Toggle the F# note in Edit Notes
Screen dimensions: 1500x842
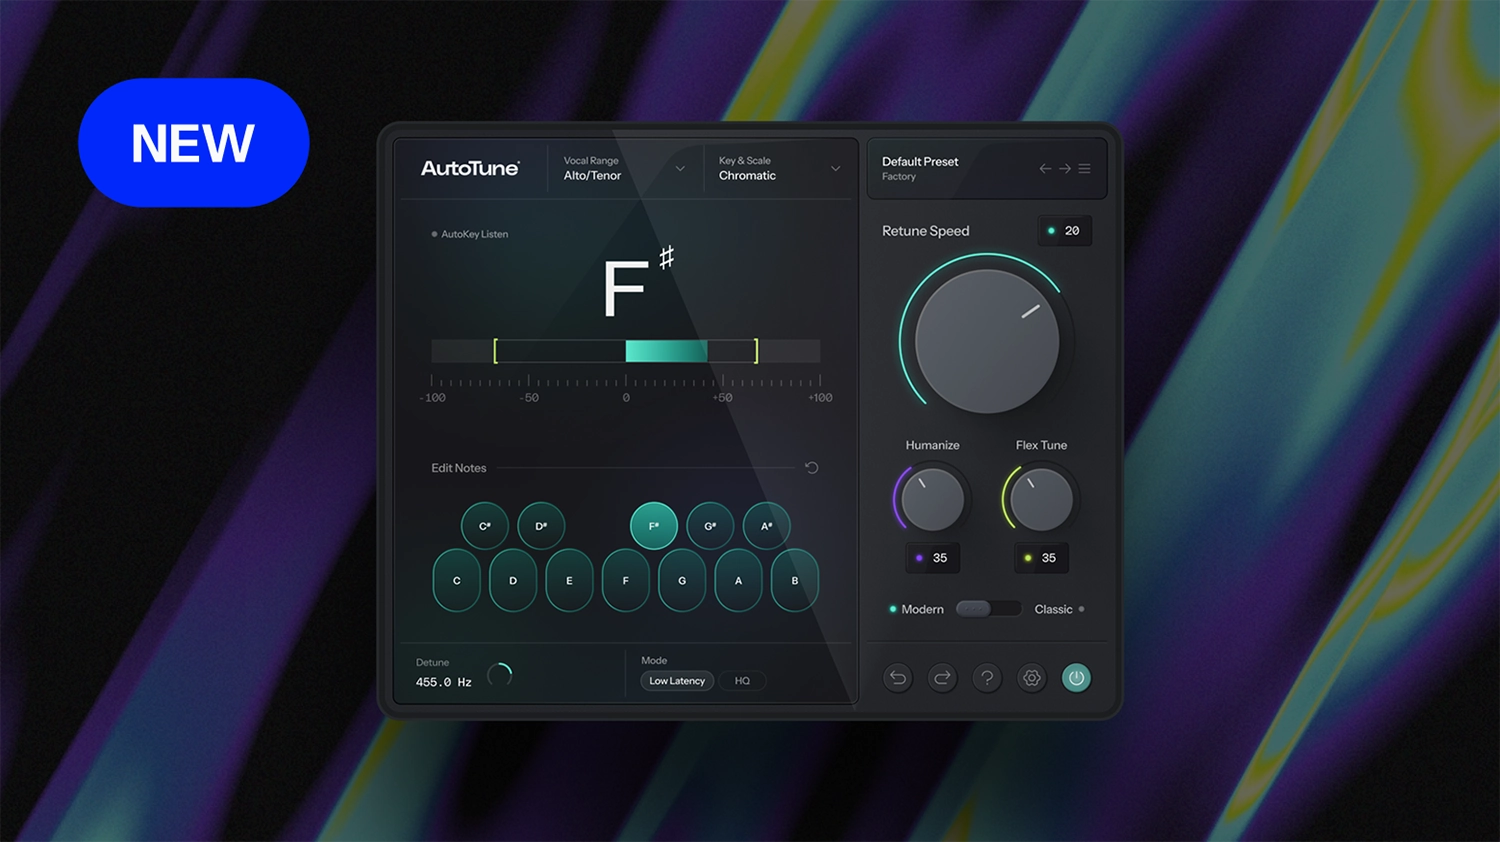tap(653, 525)
